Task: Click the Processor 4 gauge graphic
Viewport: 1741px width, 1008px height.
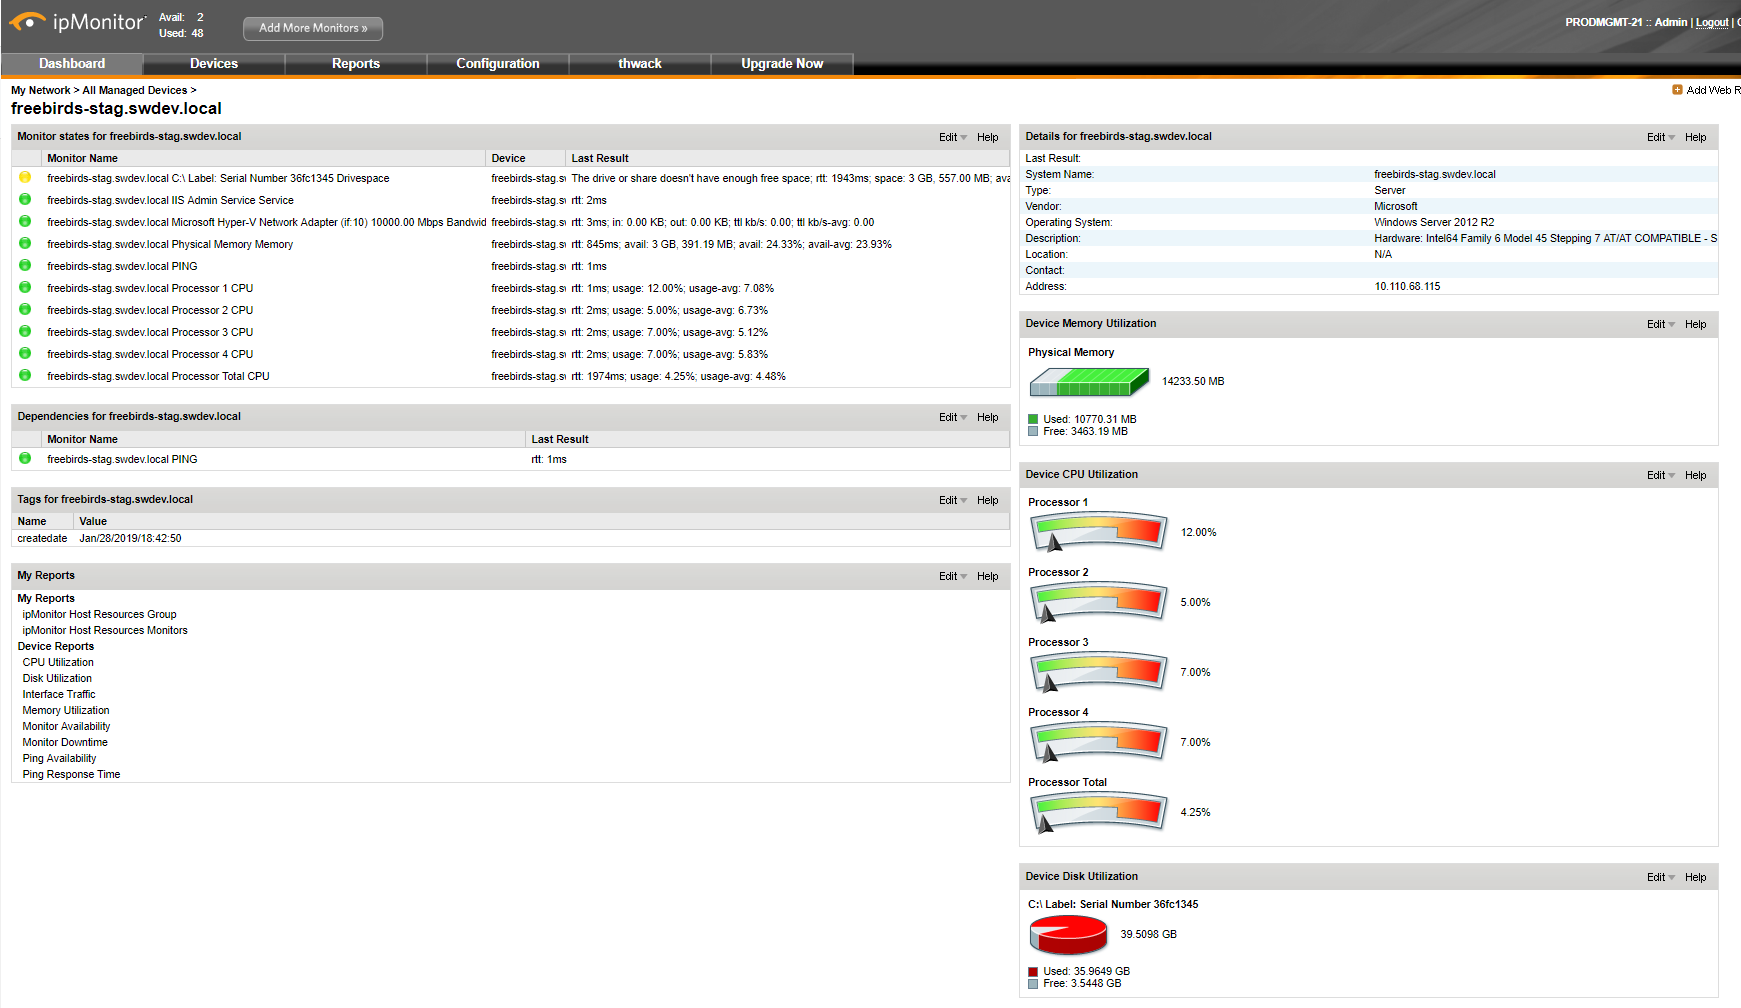Action: (x=1098, y=742)
